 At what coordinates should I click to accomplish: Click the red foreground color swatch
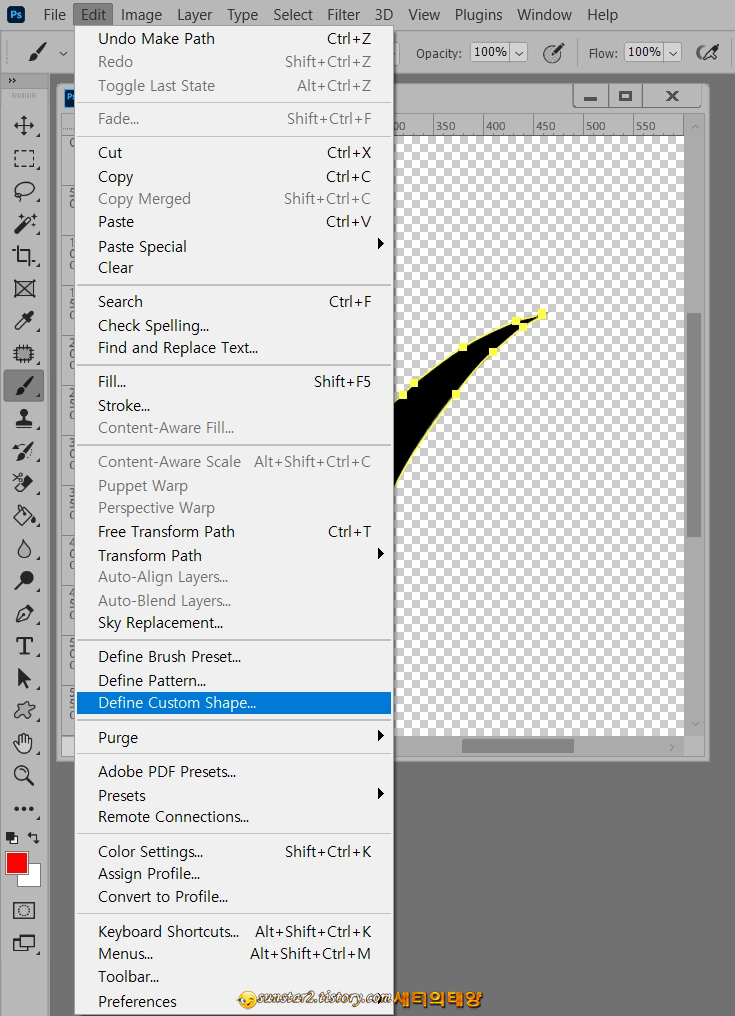[x=16, y=862]
